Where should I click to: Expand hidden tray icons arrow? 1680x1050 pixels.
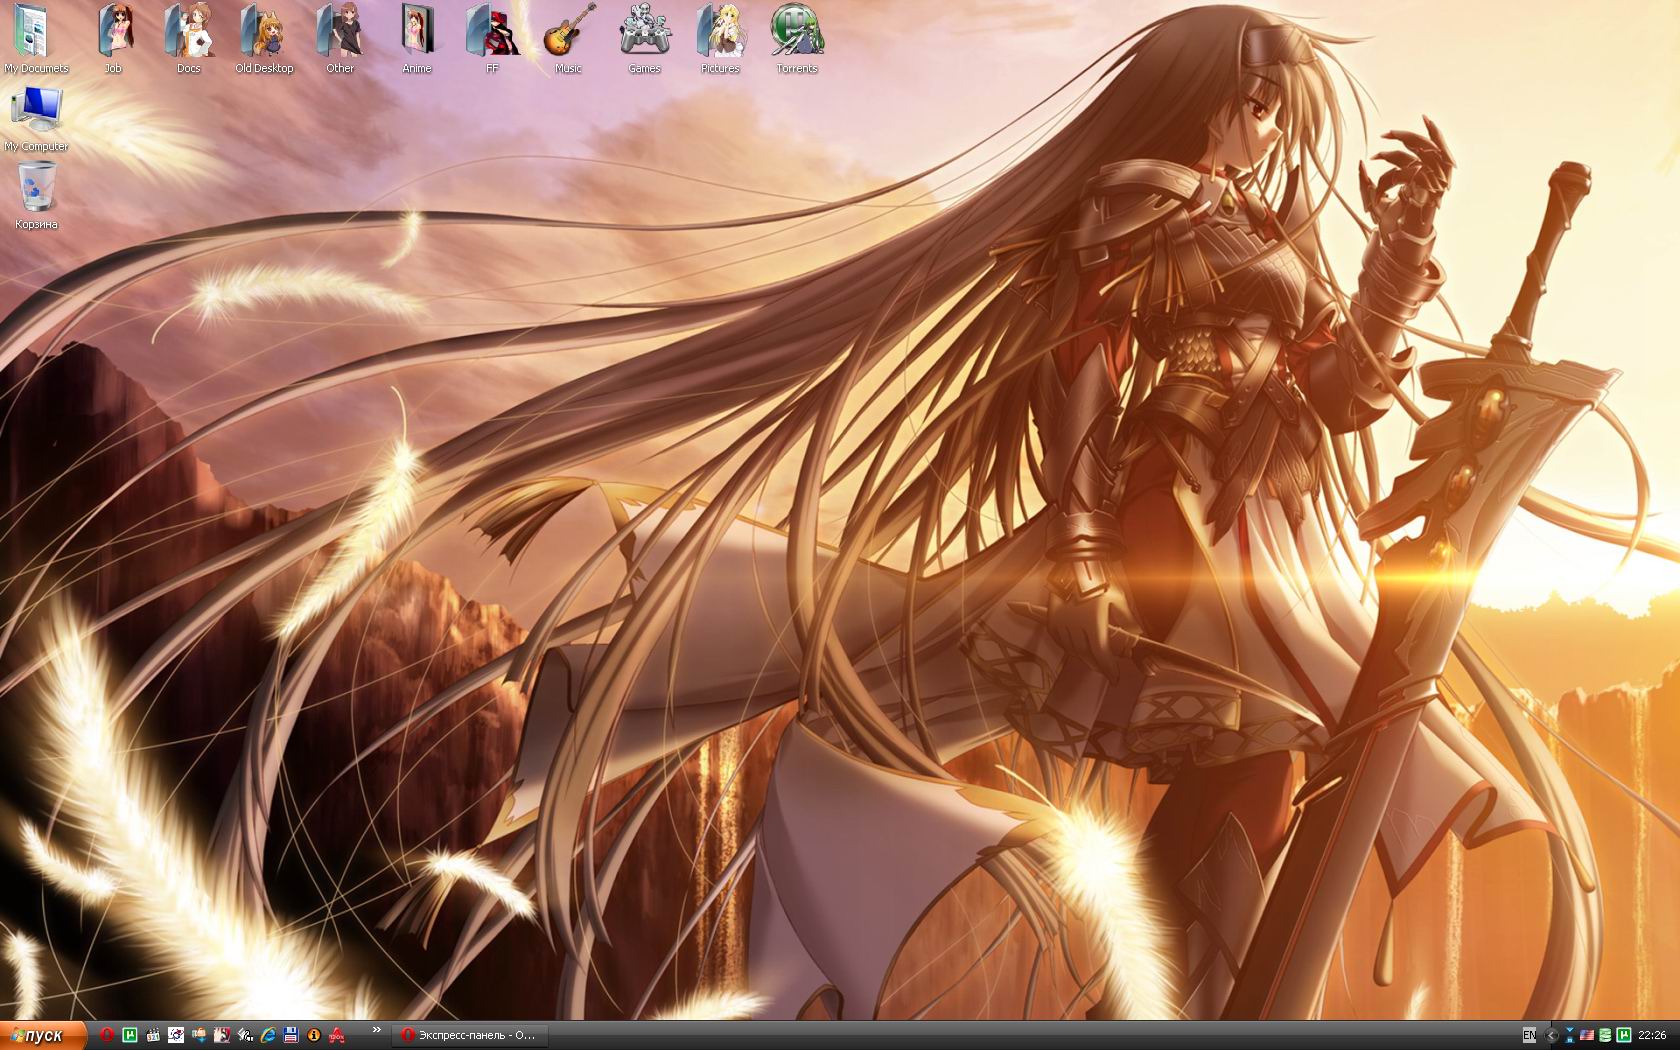coord(1551,1035)
